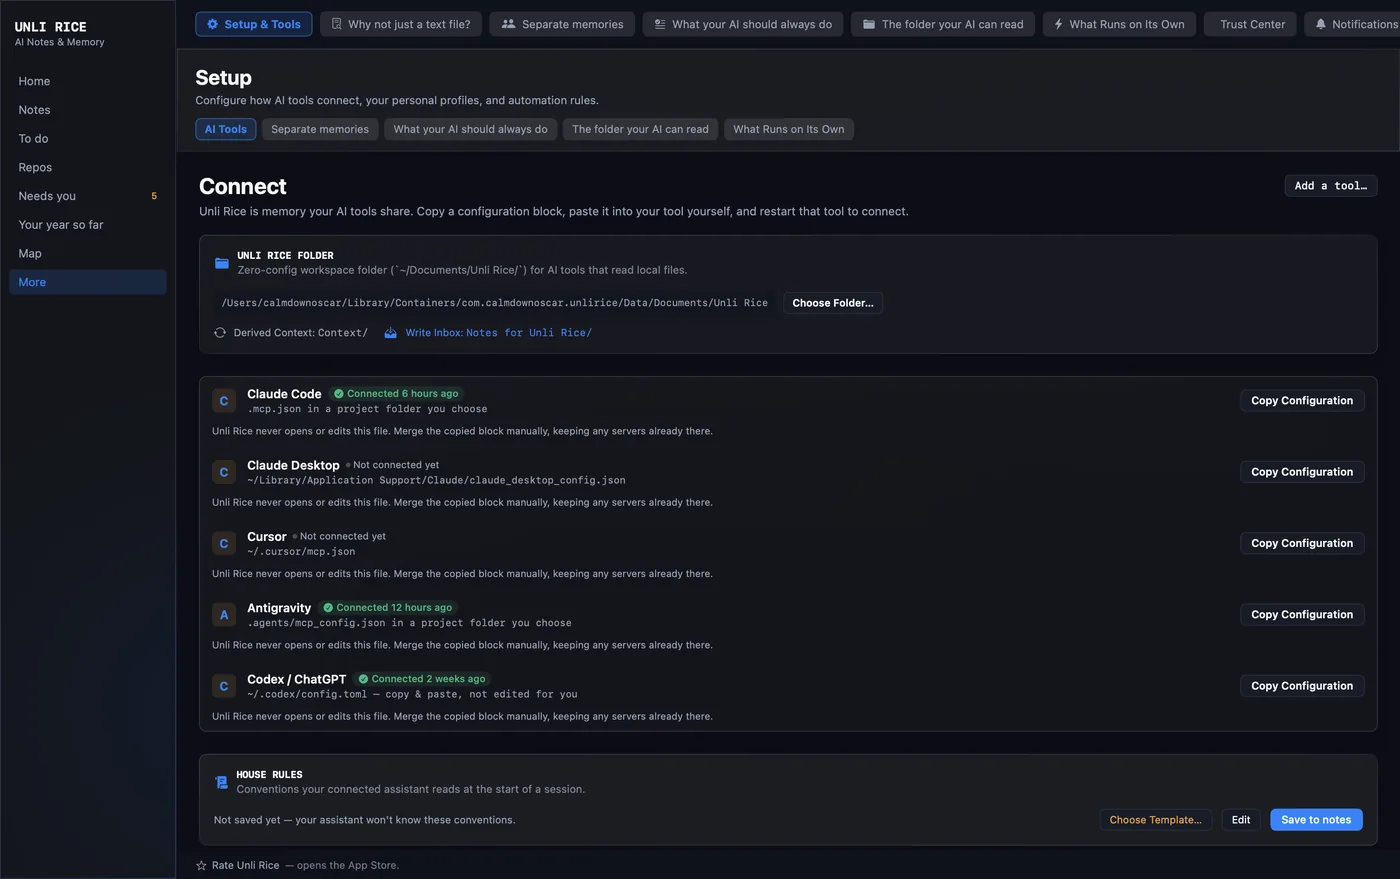Click the Cursor 'C' app icon
Image resolution: width=1400 pixels, height=879 pixels.
click(x=224, y=544)
